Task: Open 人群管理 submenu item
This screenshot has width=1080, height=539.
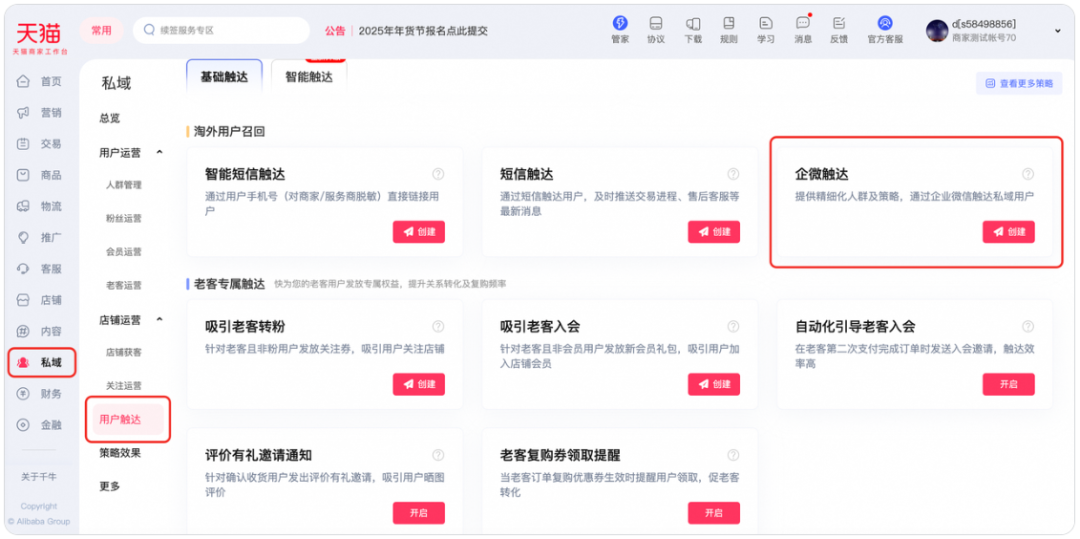Action: tap(124, 185)
